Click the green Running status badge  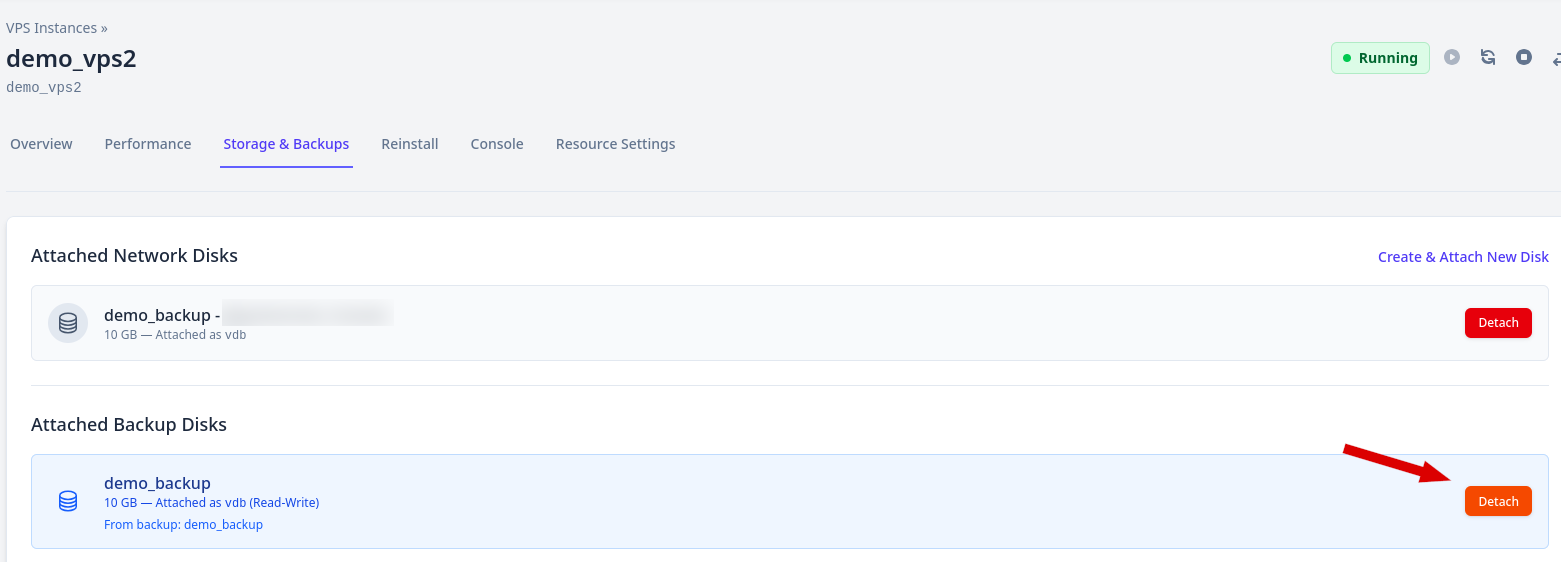click(x=1379, y=58)
